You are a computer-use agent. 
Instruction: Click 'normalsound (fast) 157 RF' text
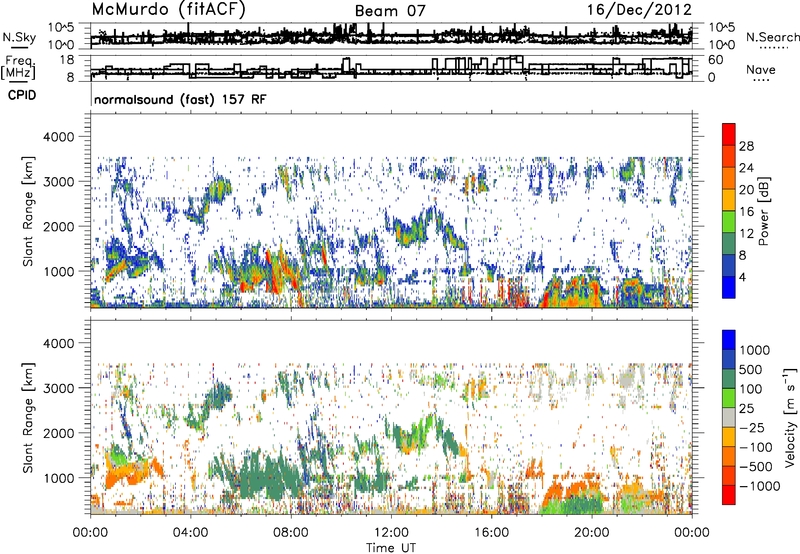[x=180, y=99]
